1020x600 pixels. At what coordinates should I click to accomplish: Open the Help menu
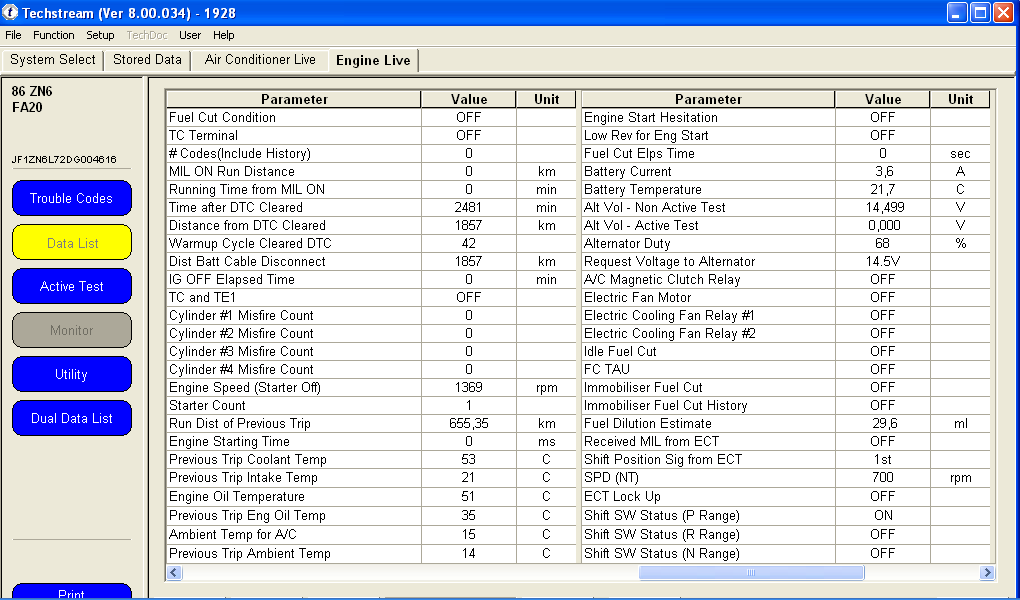(224, 35)
